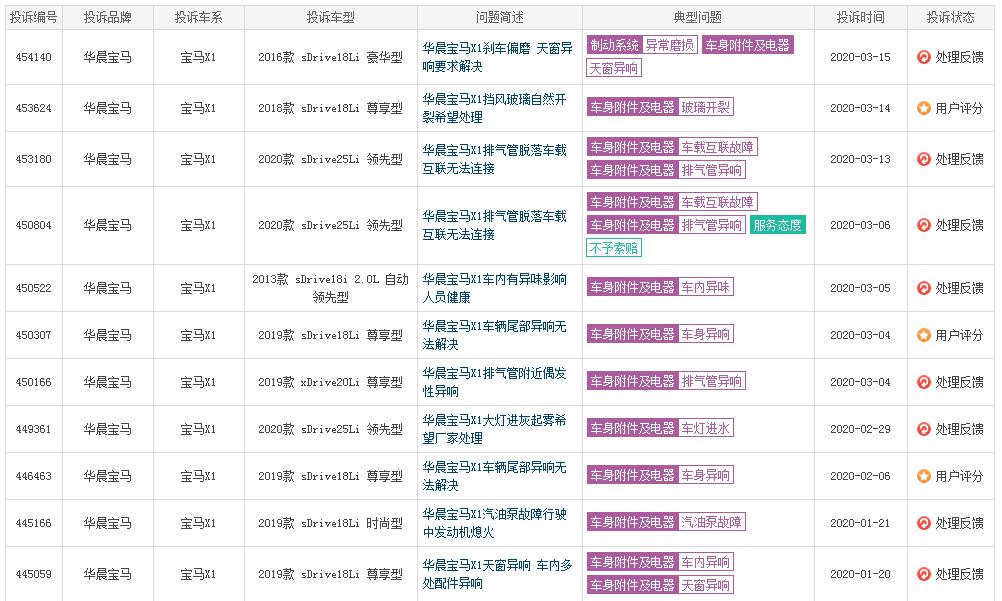1002x601 pixels.
Task: Click the 玻璃开裂 problem tag
Action: [705, 107]
